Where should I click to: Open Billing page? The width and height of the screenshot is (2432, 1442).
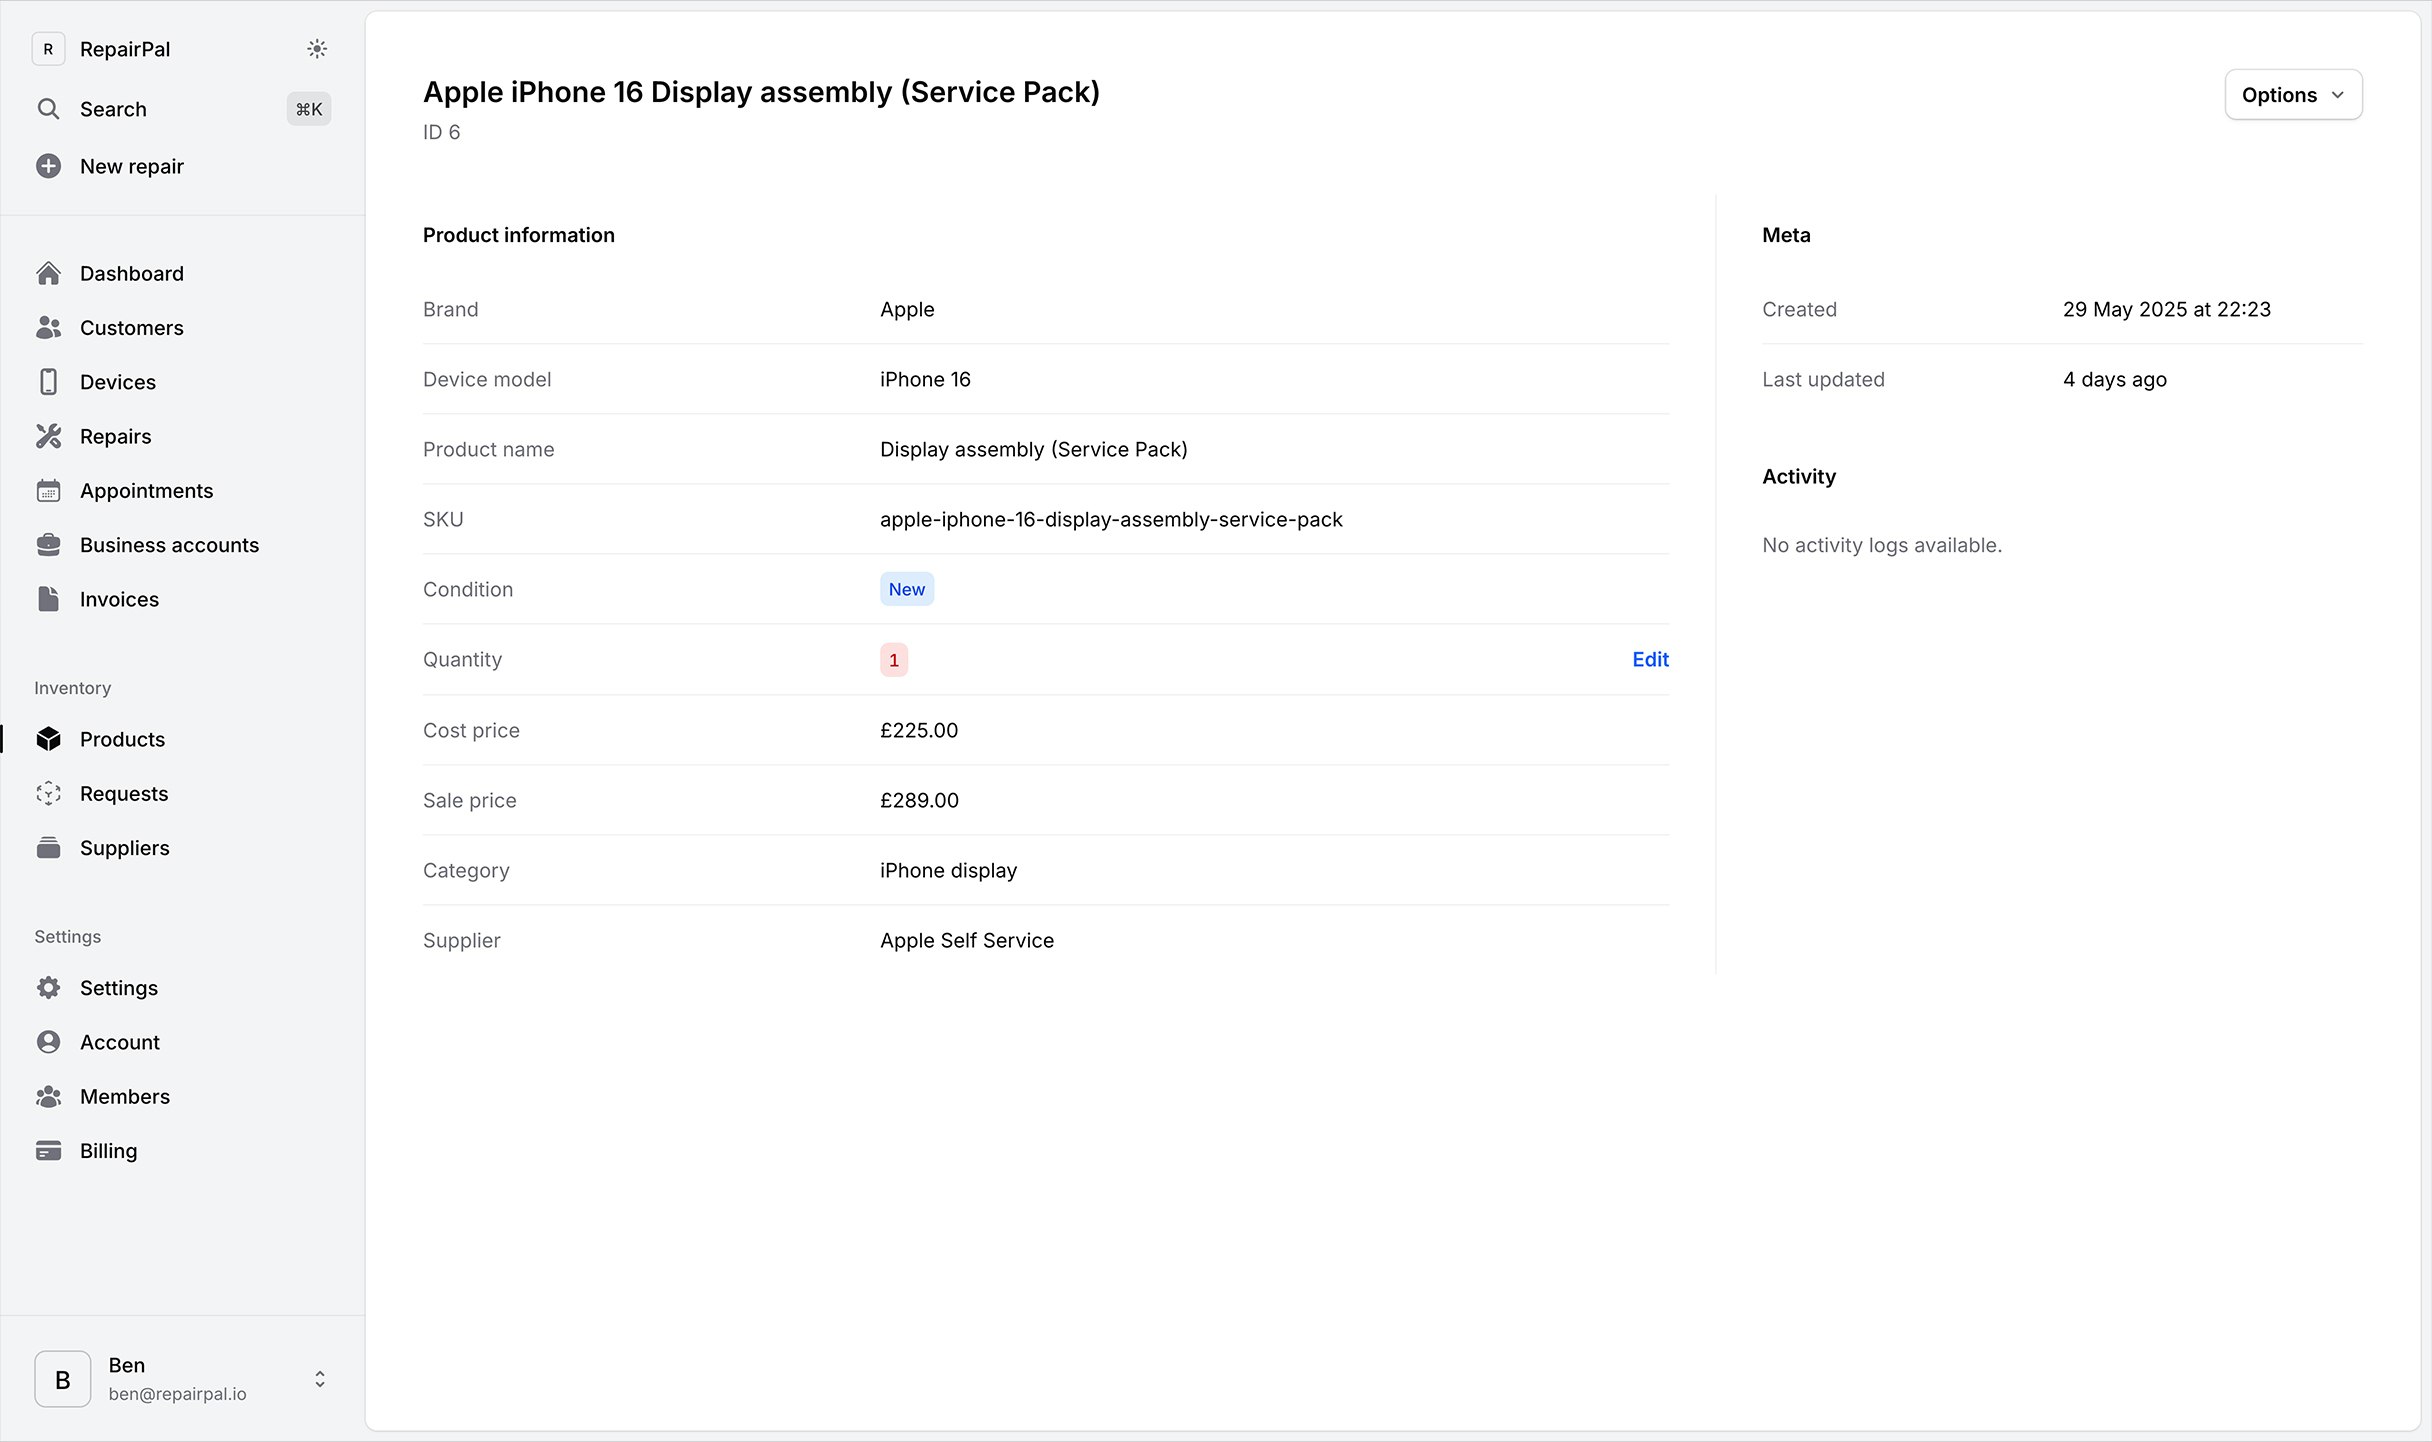pyautogui.click(x=109, y=1151)
